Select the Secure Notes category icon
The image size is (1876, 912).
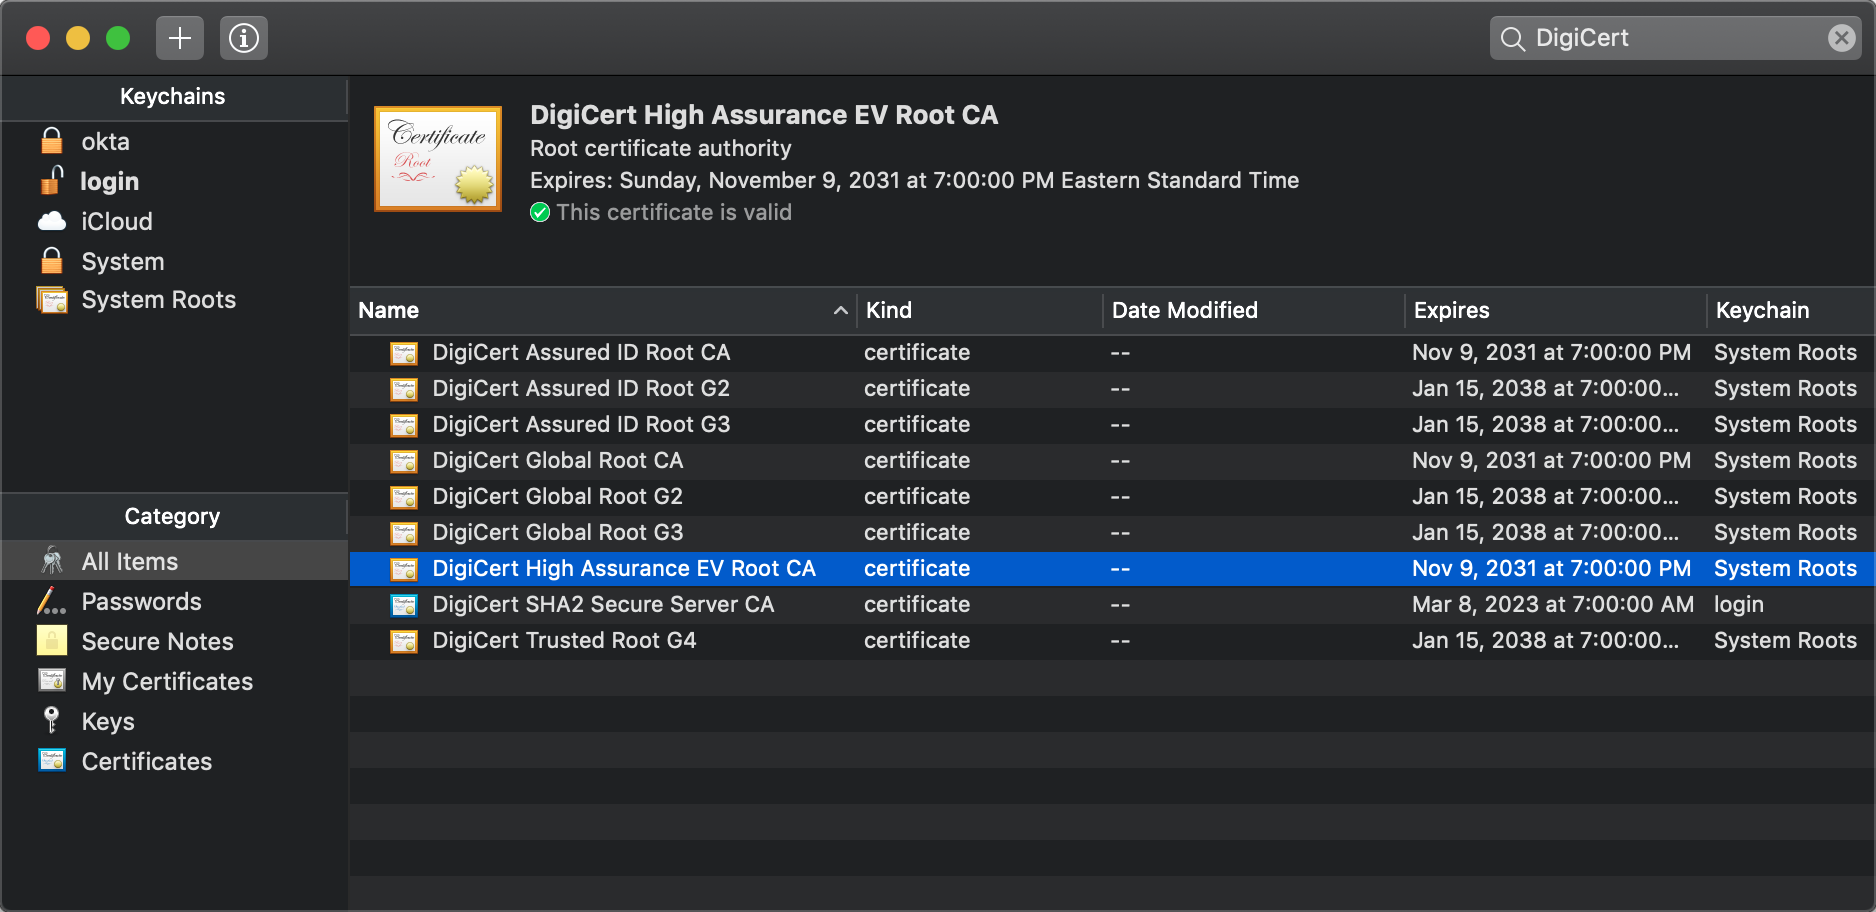coord(52,641)
